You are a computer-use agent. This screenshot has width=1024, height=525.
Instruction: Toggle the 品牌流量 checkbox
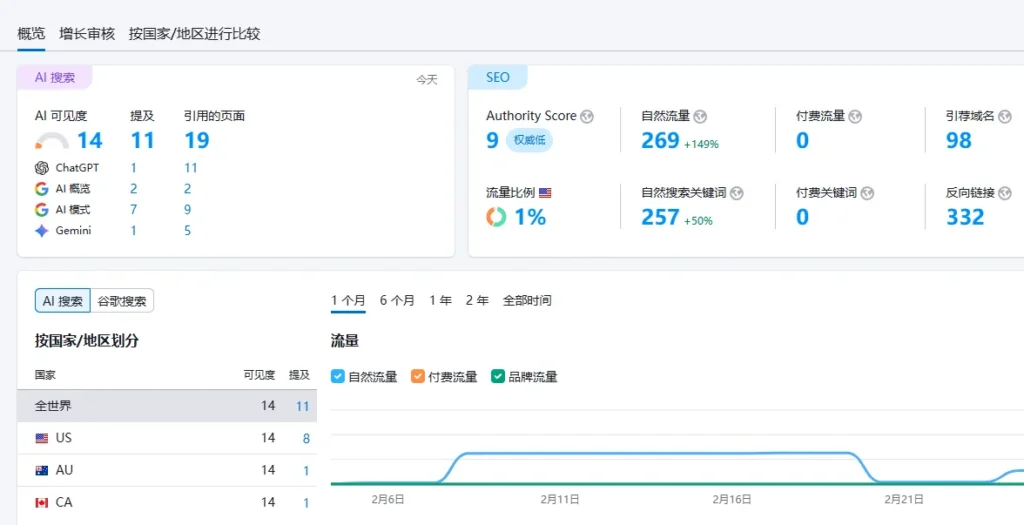pos(498,376)
